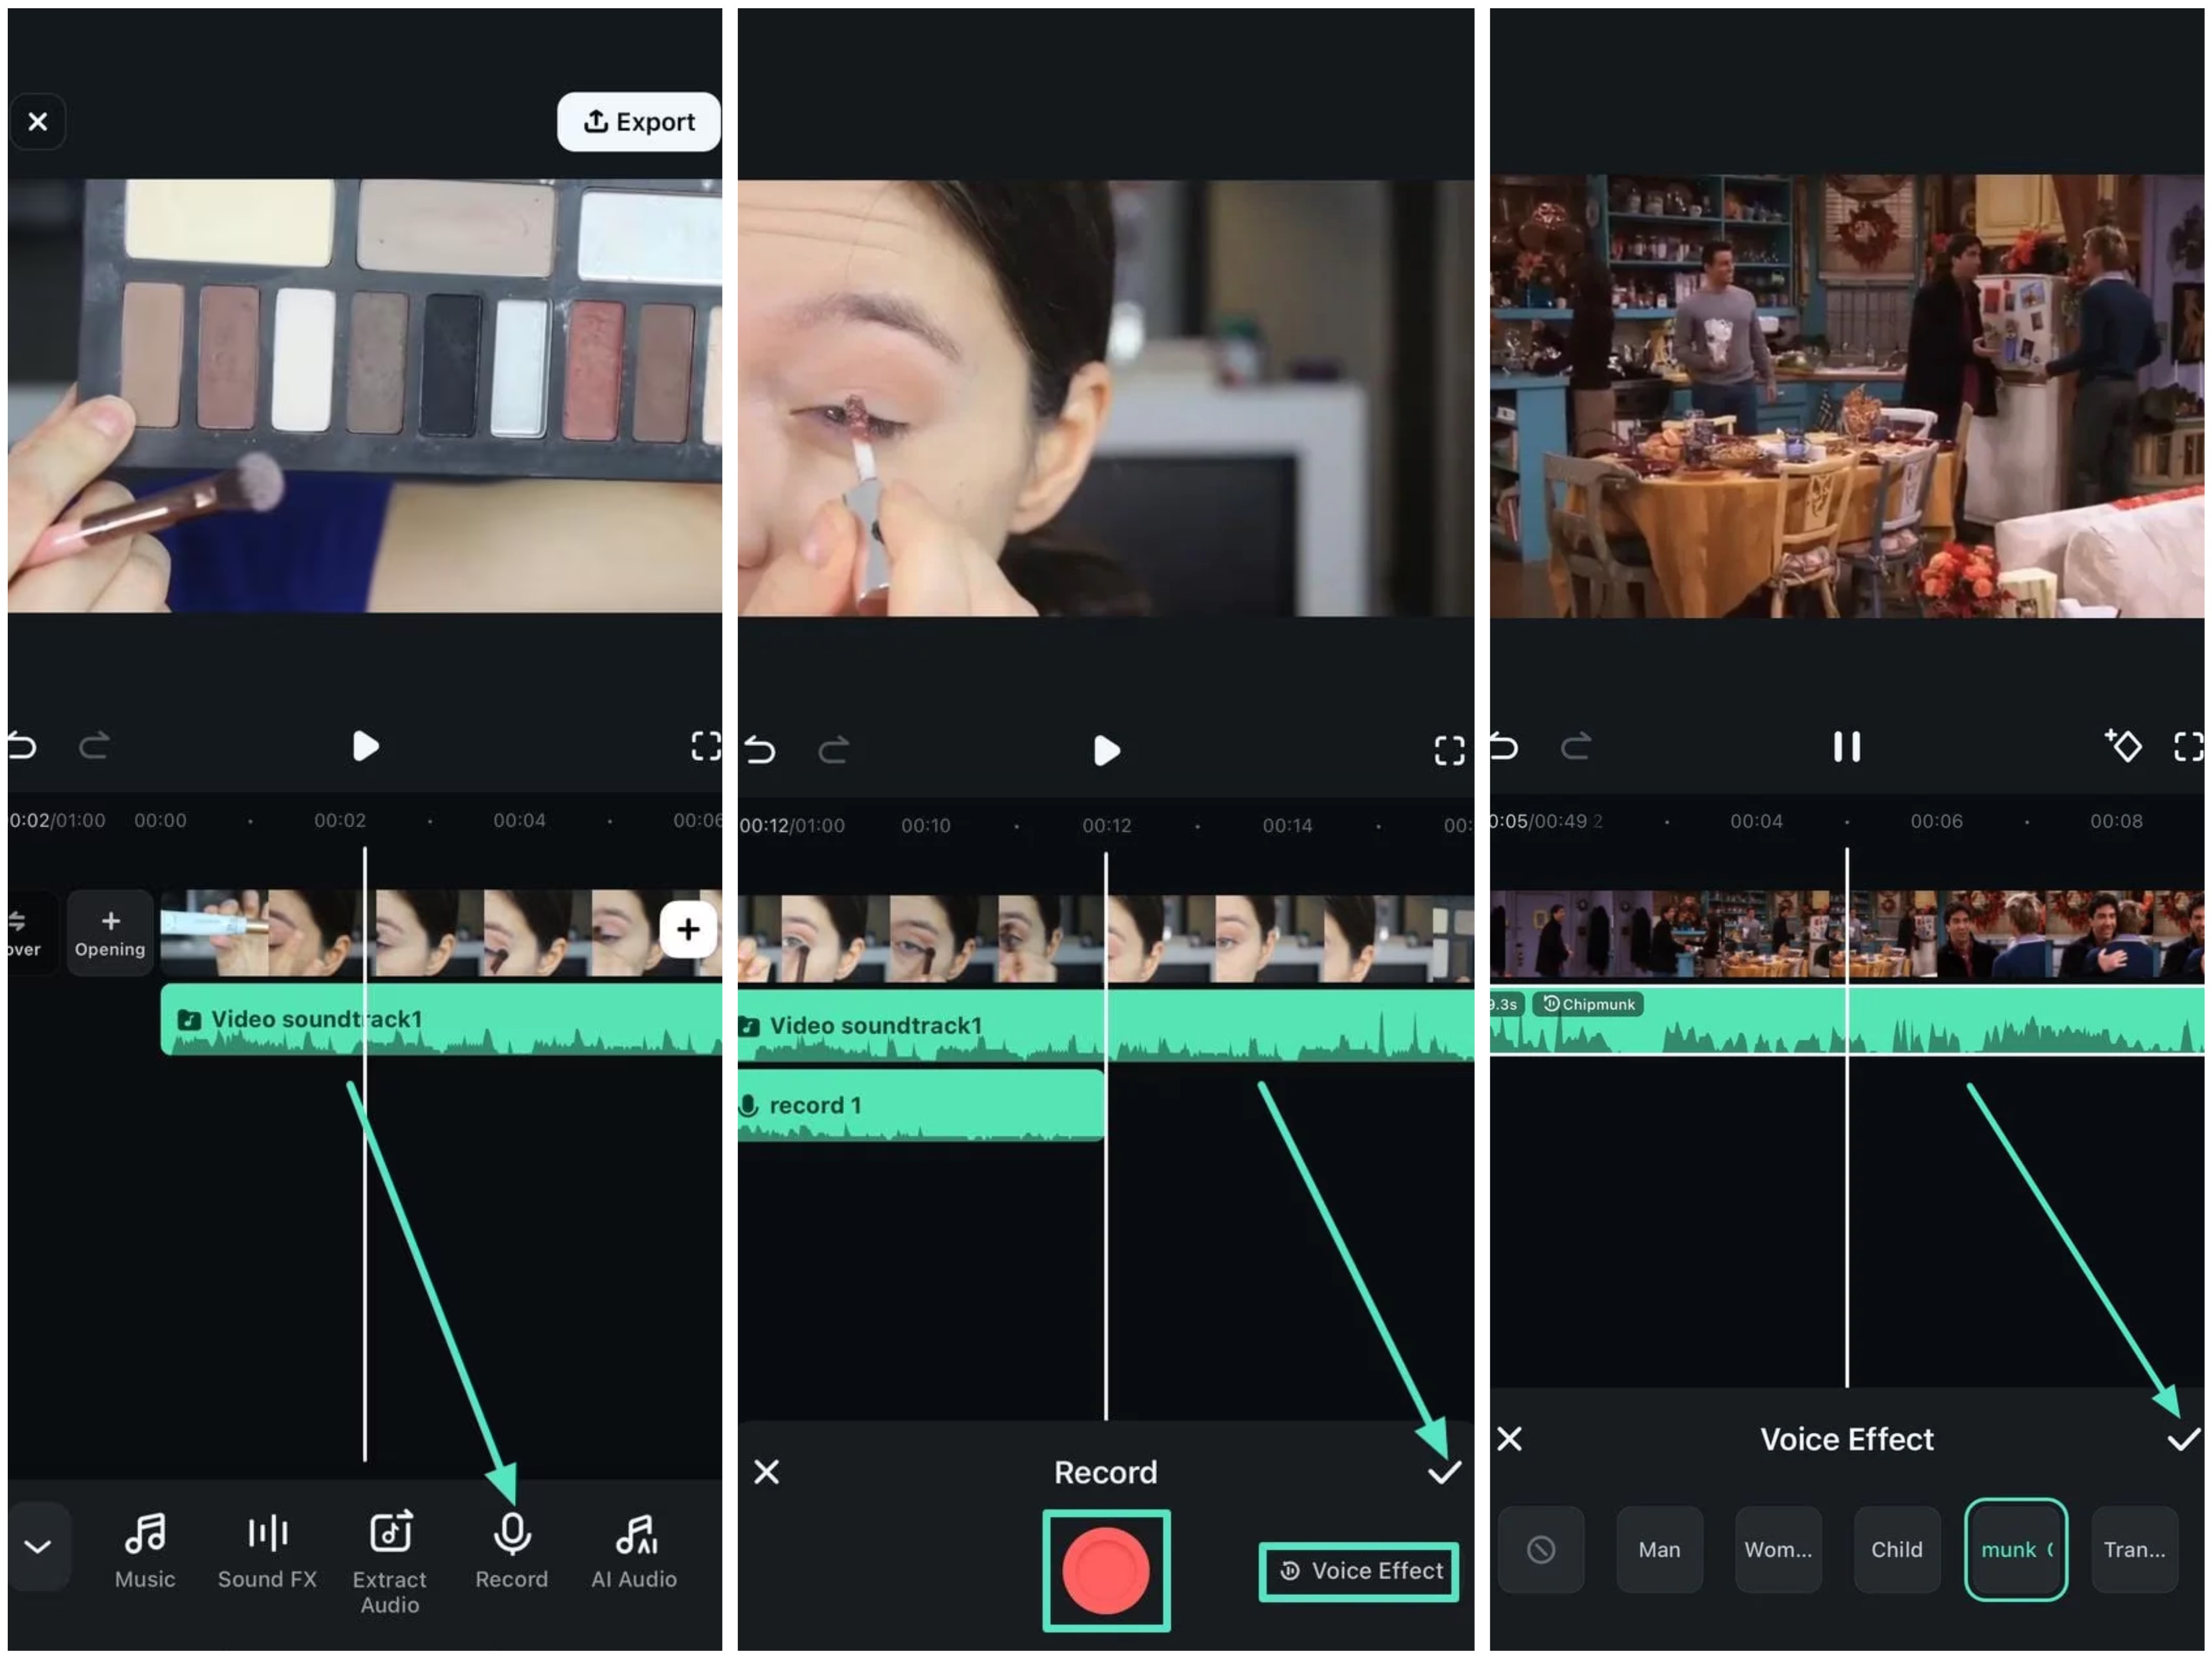Image resolution: width=2212 pixels, height=1659 pixels.
Task: Enter fullscreen preview in left panel
Action: point(706,747)
